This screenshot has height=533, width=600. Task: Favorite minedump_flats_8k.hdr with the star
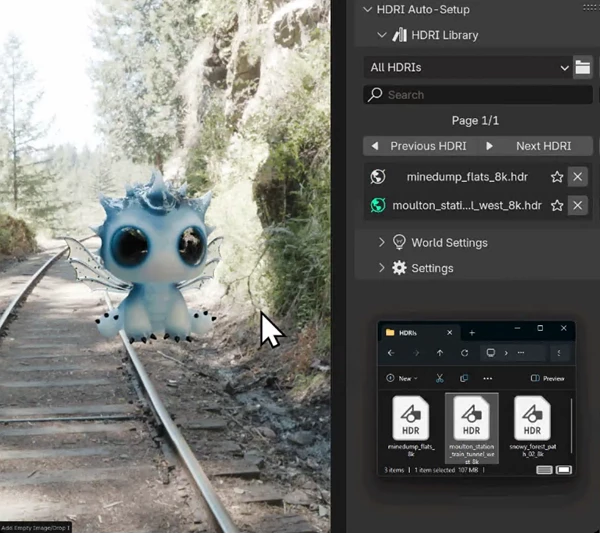pos(557,177)
